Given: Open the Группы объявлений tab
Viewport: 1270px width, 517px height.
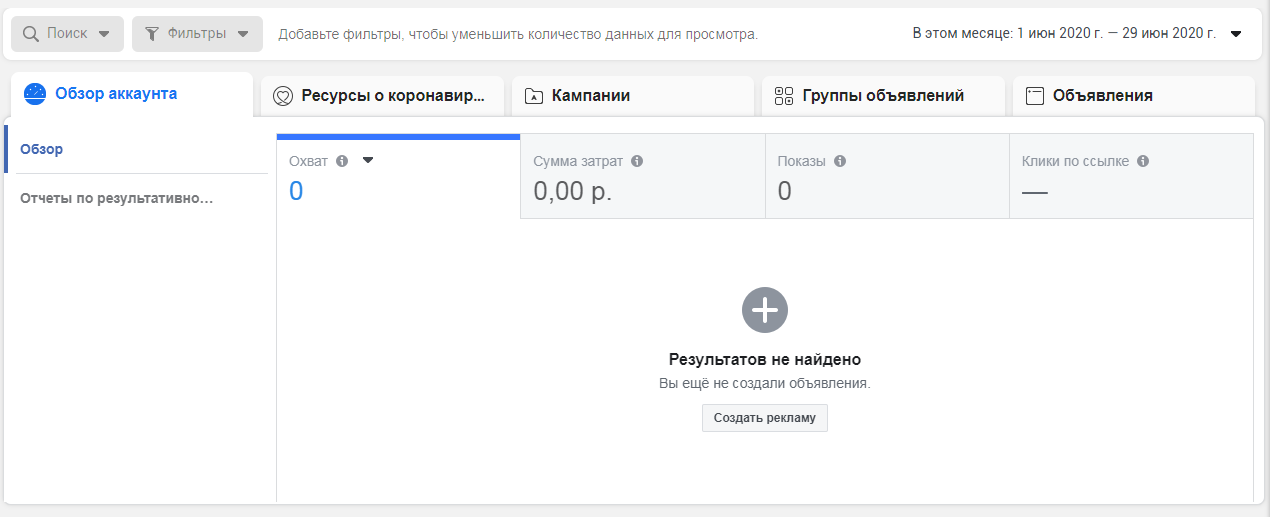Looking at the screenshot, I should coord(882,96).
